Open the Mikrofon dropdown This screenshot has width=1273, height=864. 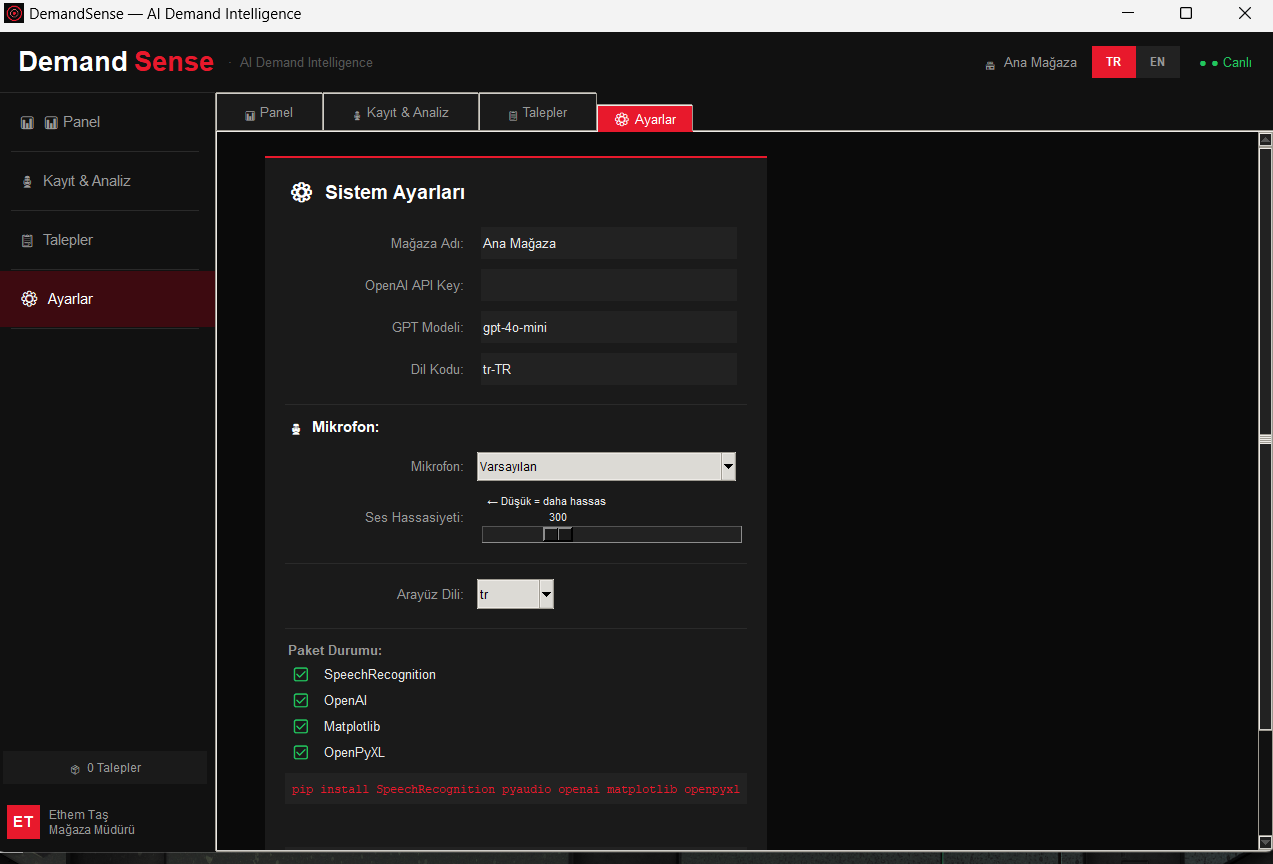click(606, 466)
